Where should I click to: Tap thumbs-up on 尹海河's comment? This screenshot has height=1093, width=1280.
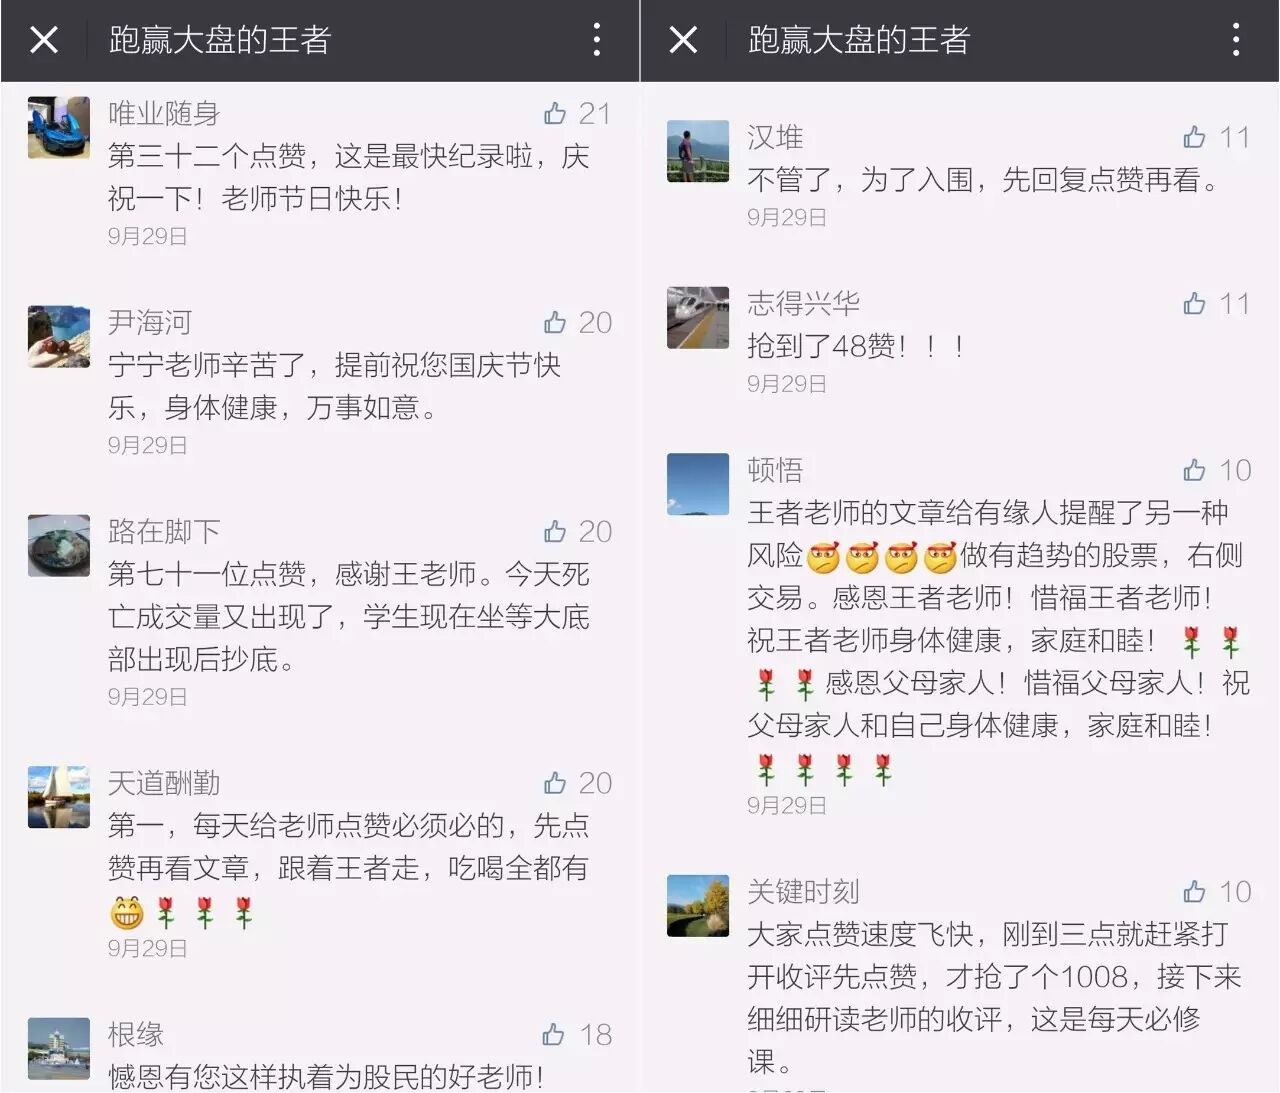556,322
